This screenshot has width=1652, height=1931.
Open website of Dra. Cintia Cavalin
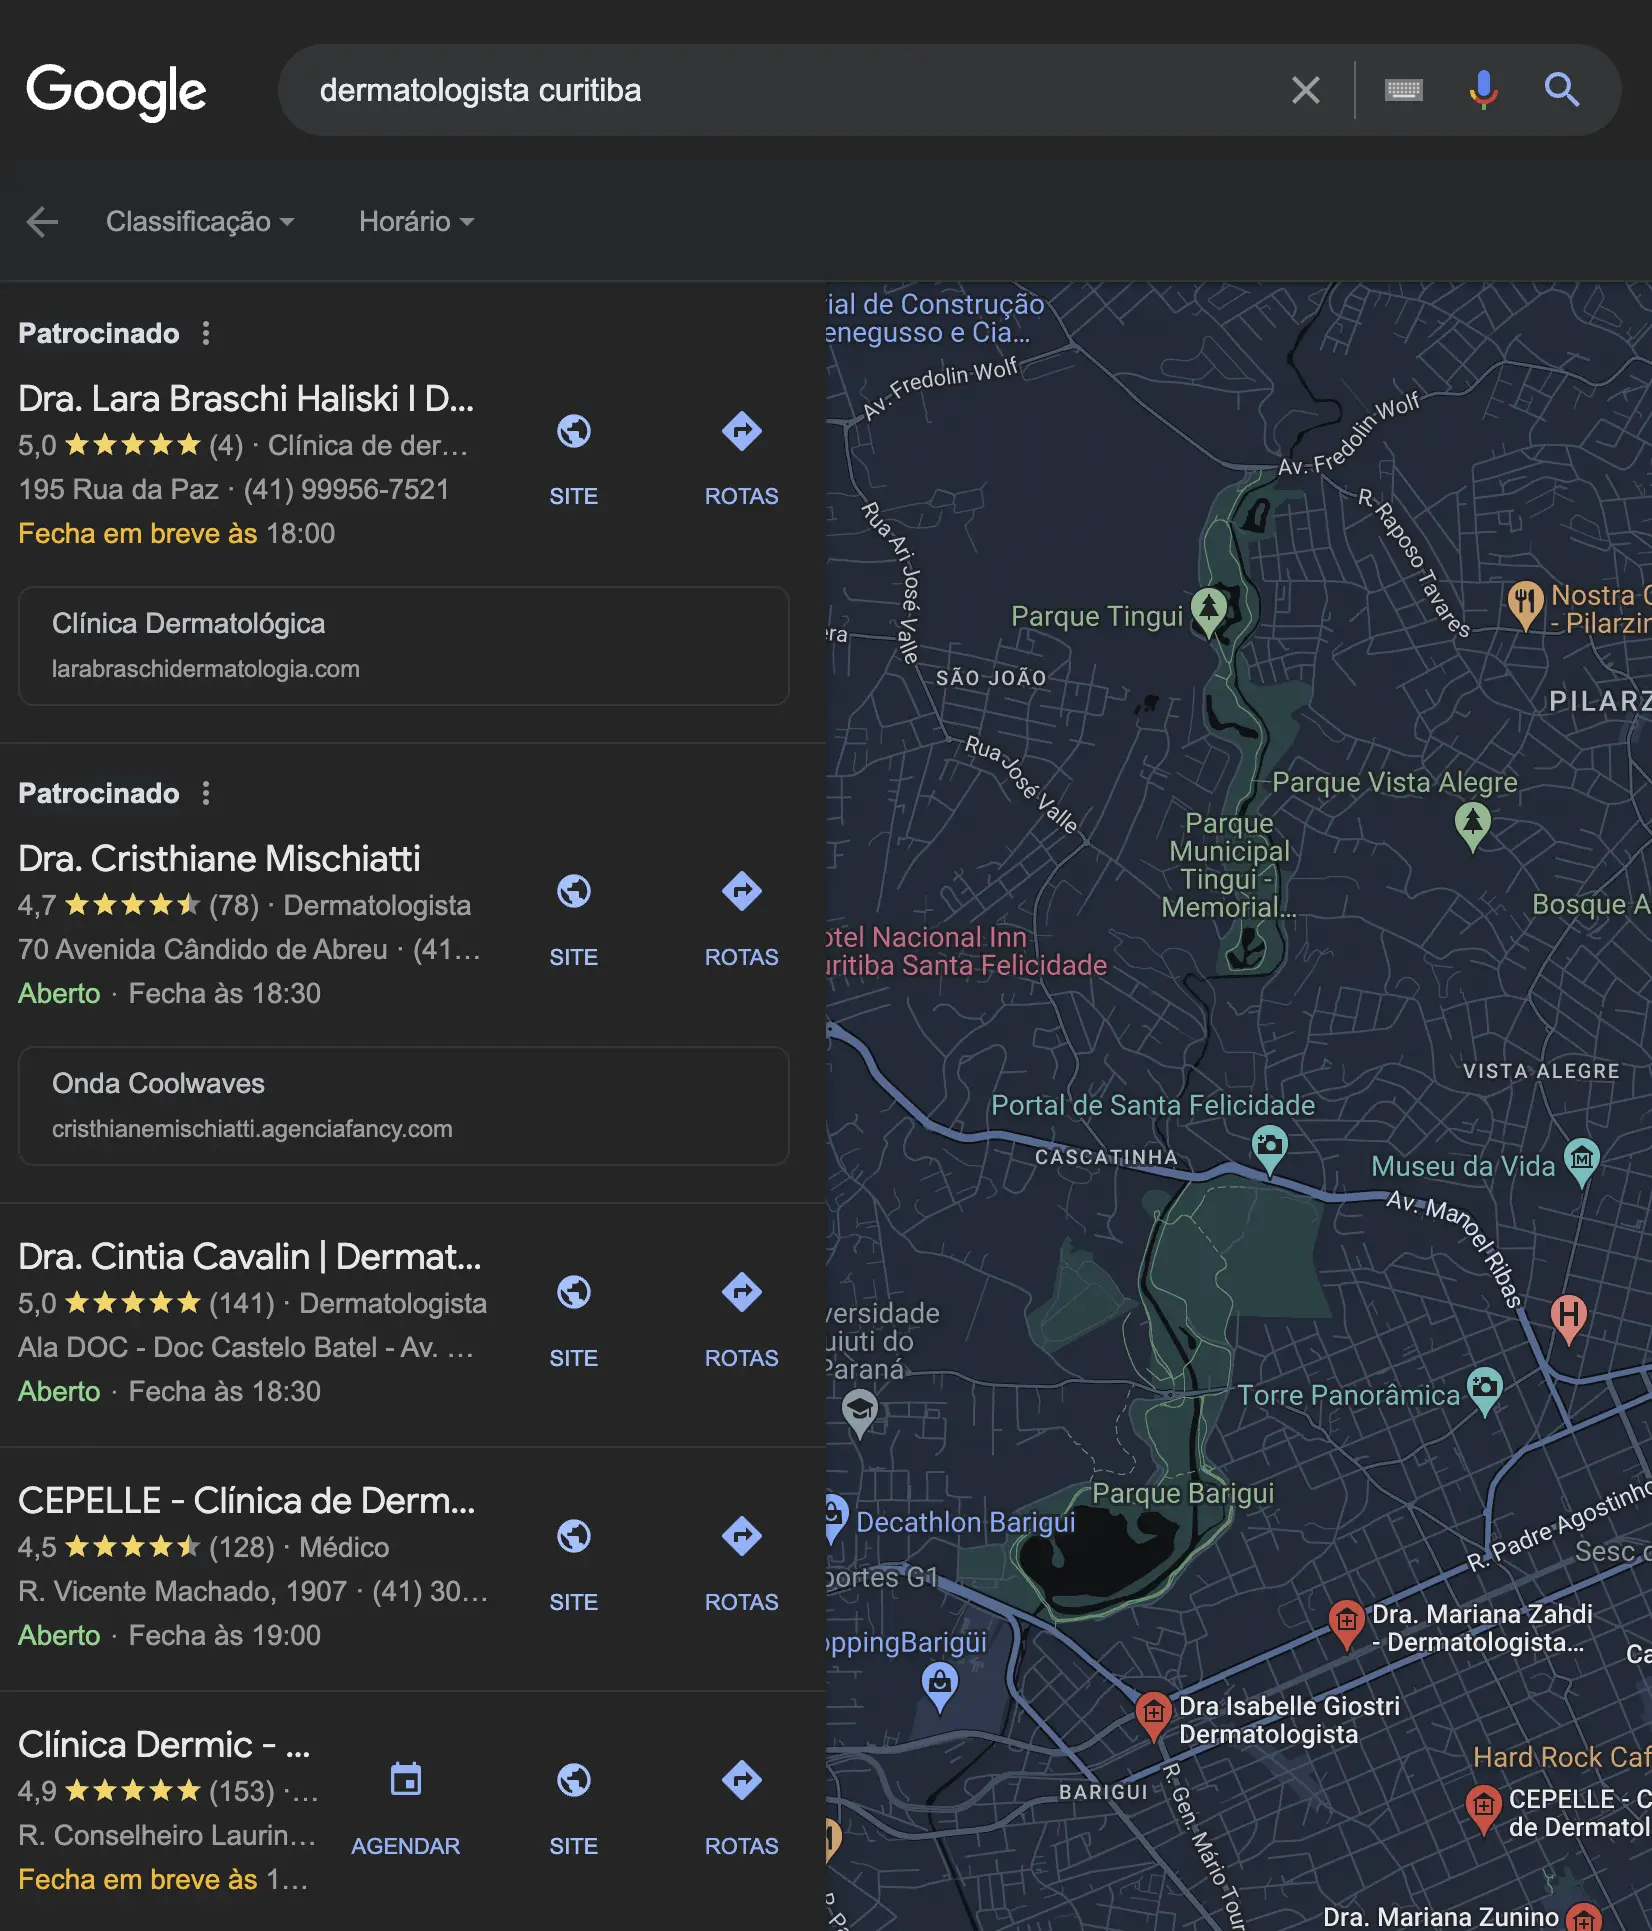pos(573,1320)
